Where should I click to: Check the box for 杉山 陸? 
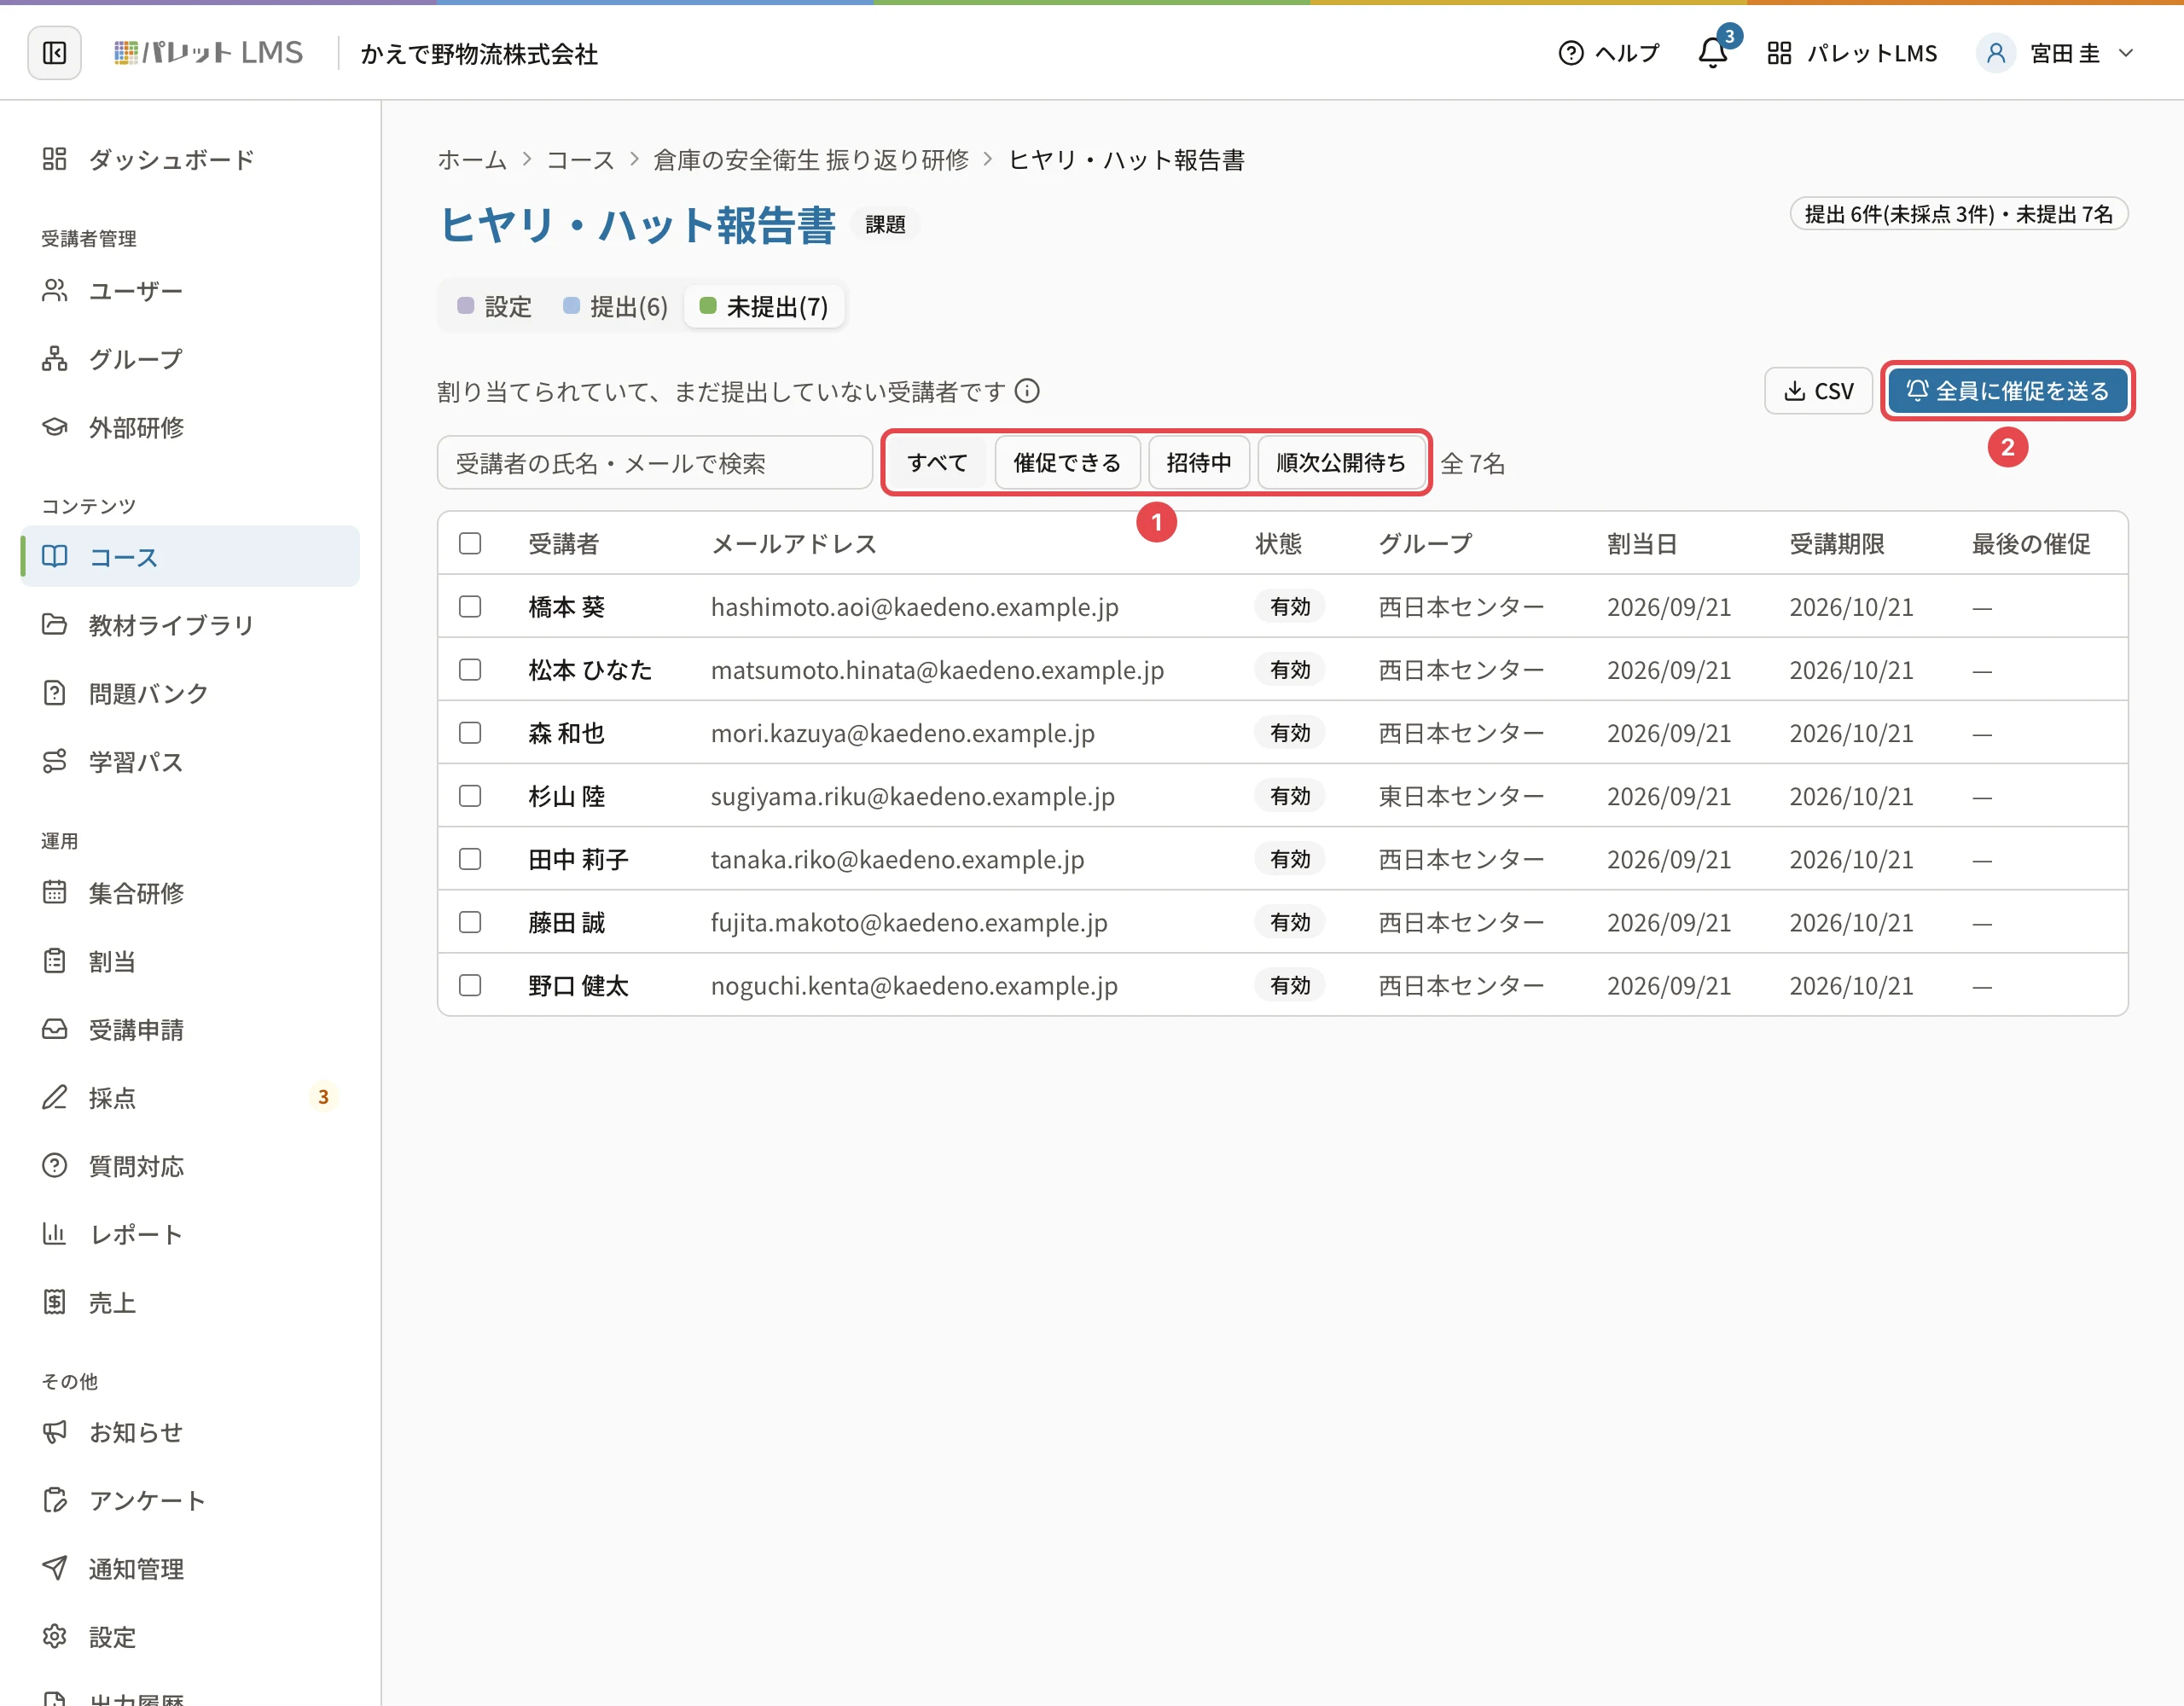pyautogui.click(x=470, y=796)
